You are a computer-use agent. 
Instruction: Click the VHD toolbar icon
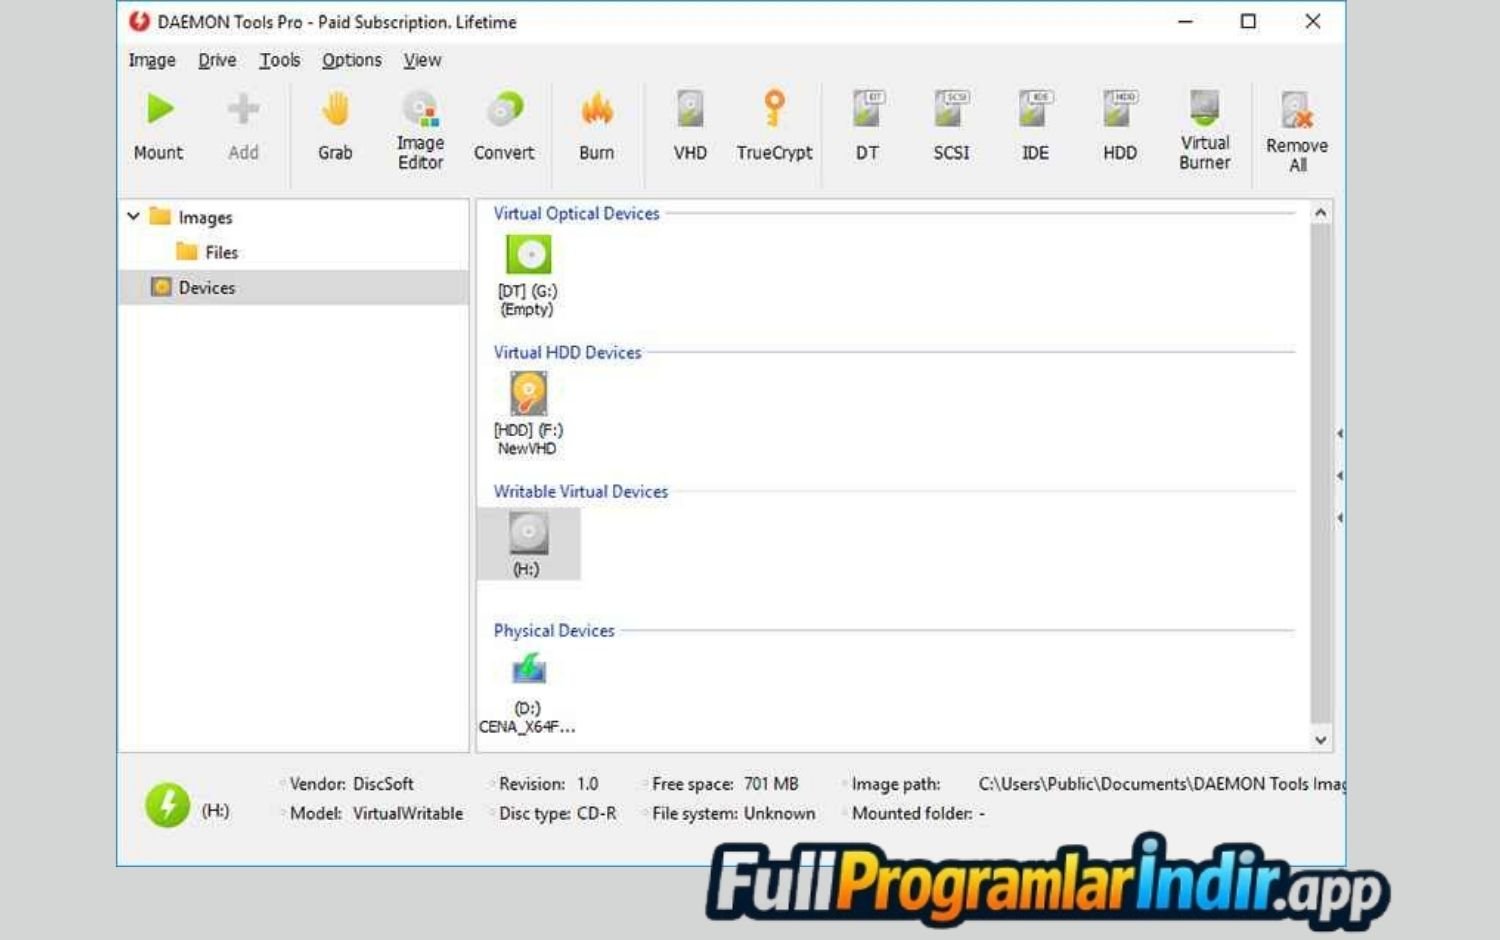click(x=690, y=109)
